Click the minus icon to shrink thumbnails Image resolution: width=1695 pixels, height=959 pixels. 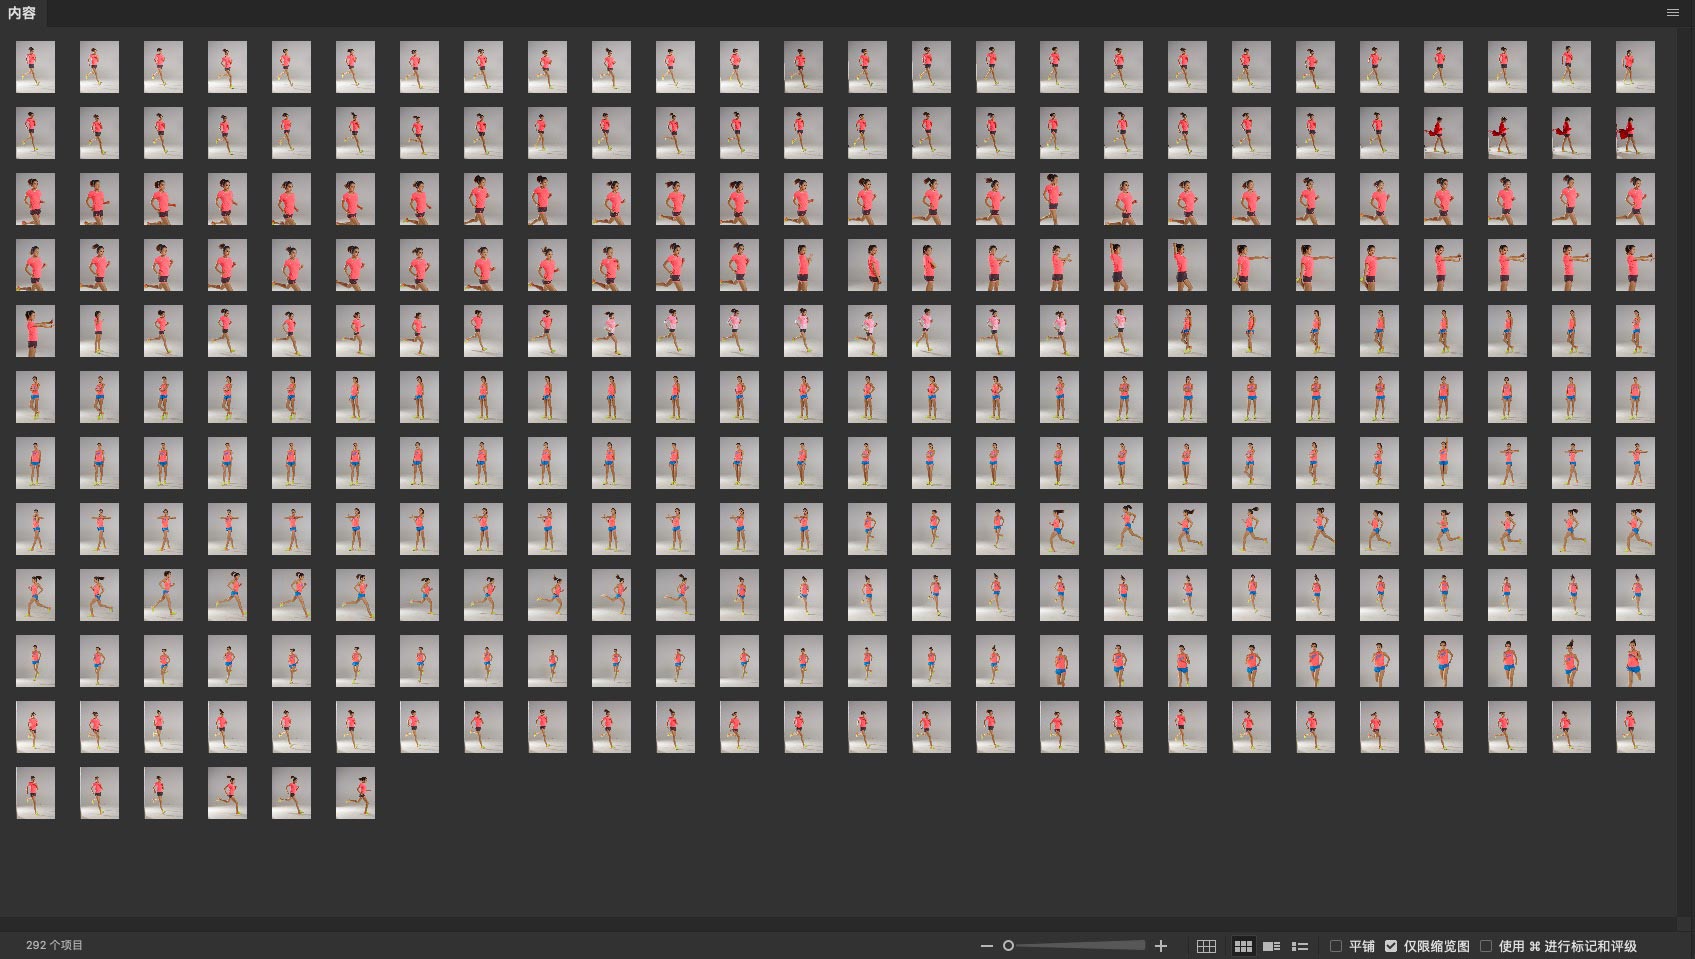(x=986, y=946)
